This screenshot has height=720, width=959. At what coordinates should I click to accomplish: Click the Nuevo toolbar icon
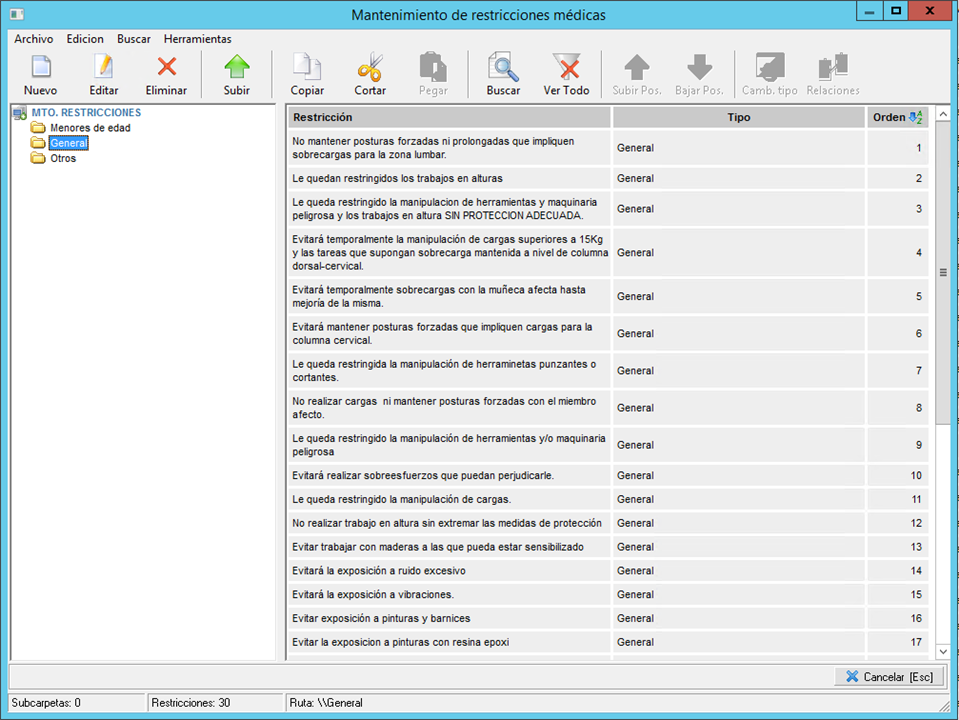40,68
